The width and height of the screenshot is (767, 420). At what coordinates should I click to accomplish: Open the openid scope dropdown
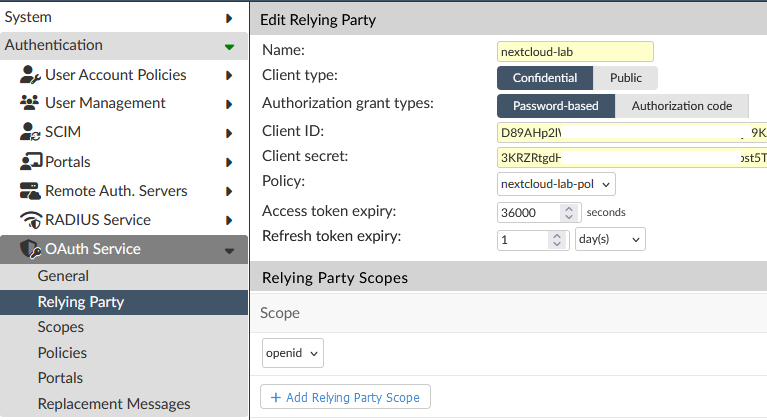click(x=293, y=353)
